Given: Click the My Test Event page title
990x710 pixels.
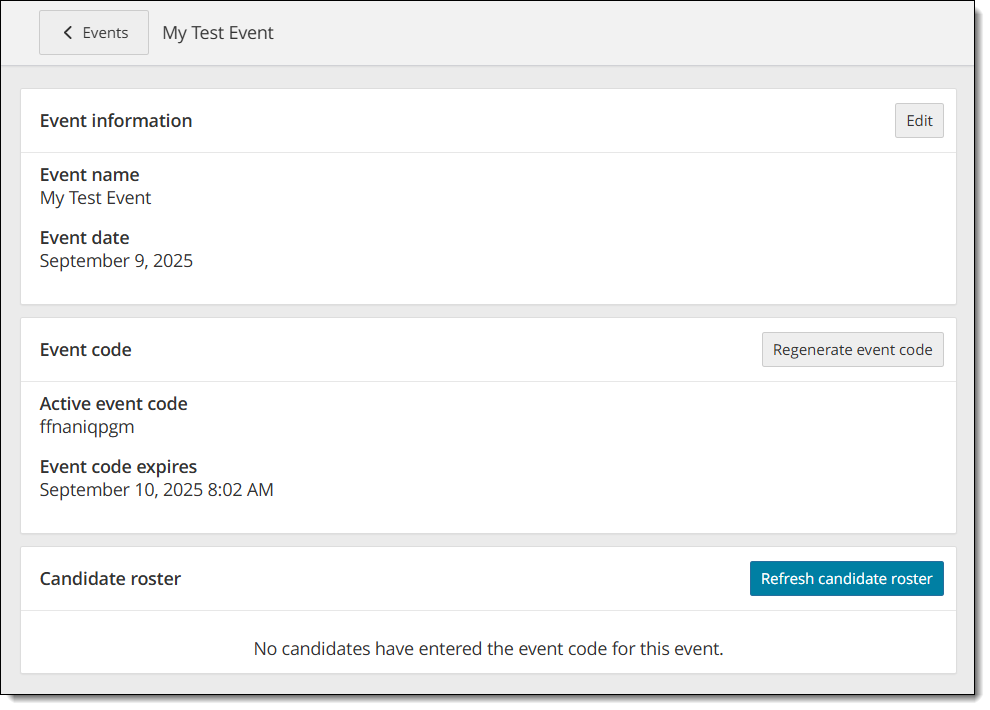Looking at the screenshot, I should 218,33.
